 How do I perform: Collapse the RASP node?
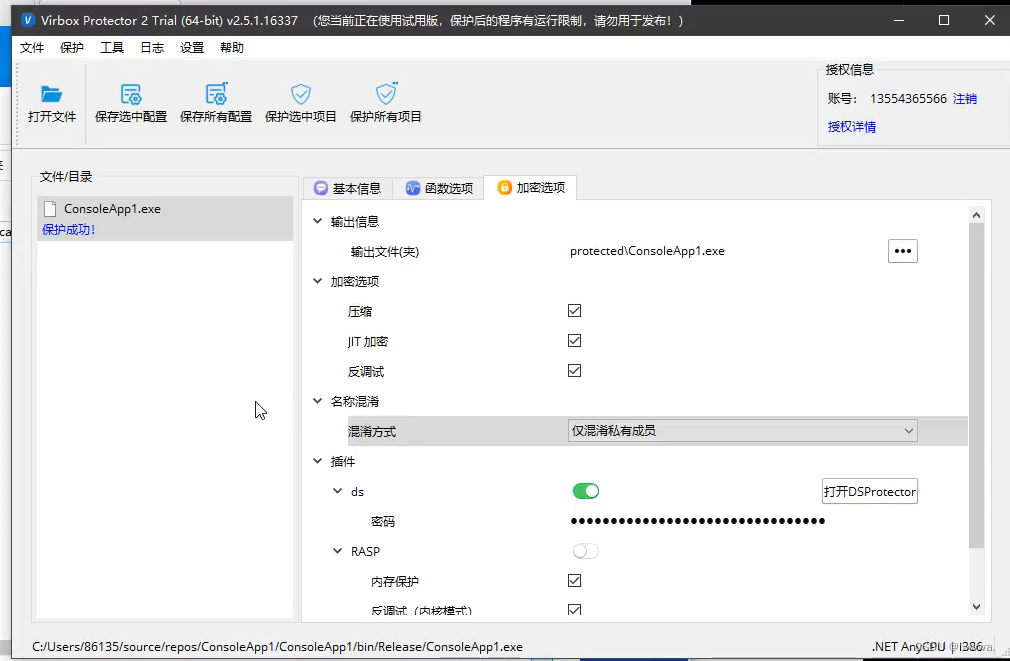coord(338,551)
